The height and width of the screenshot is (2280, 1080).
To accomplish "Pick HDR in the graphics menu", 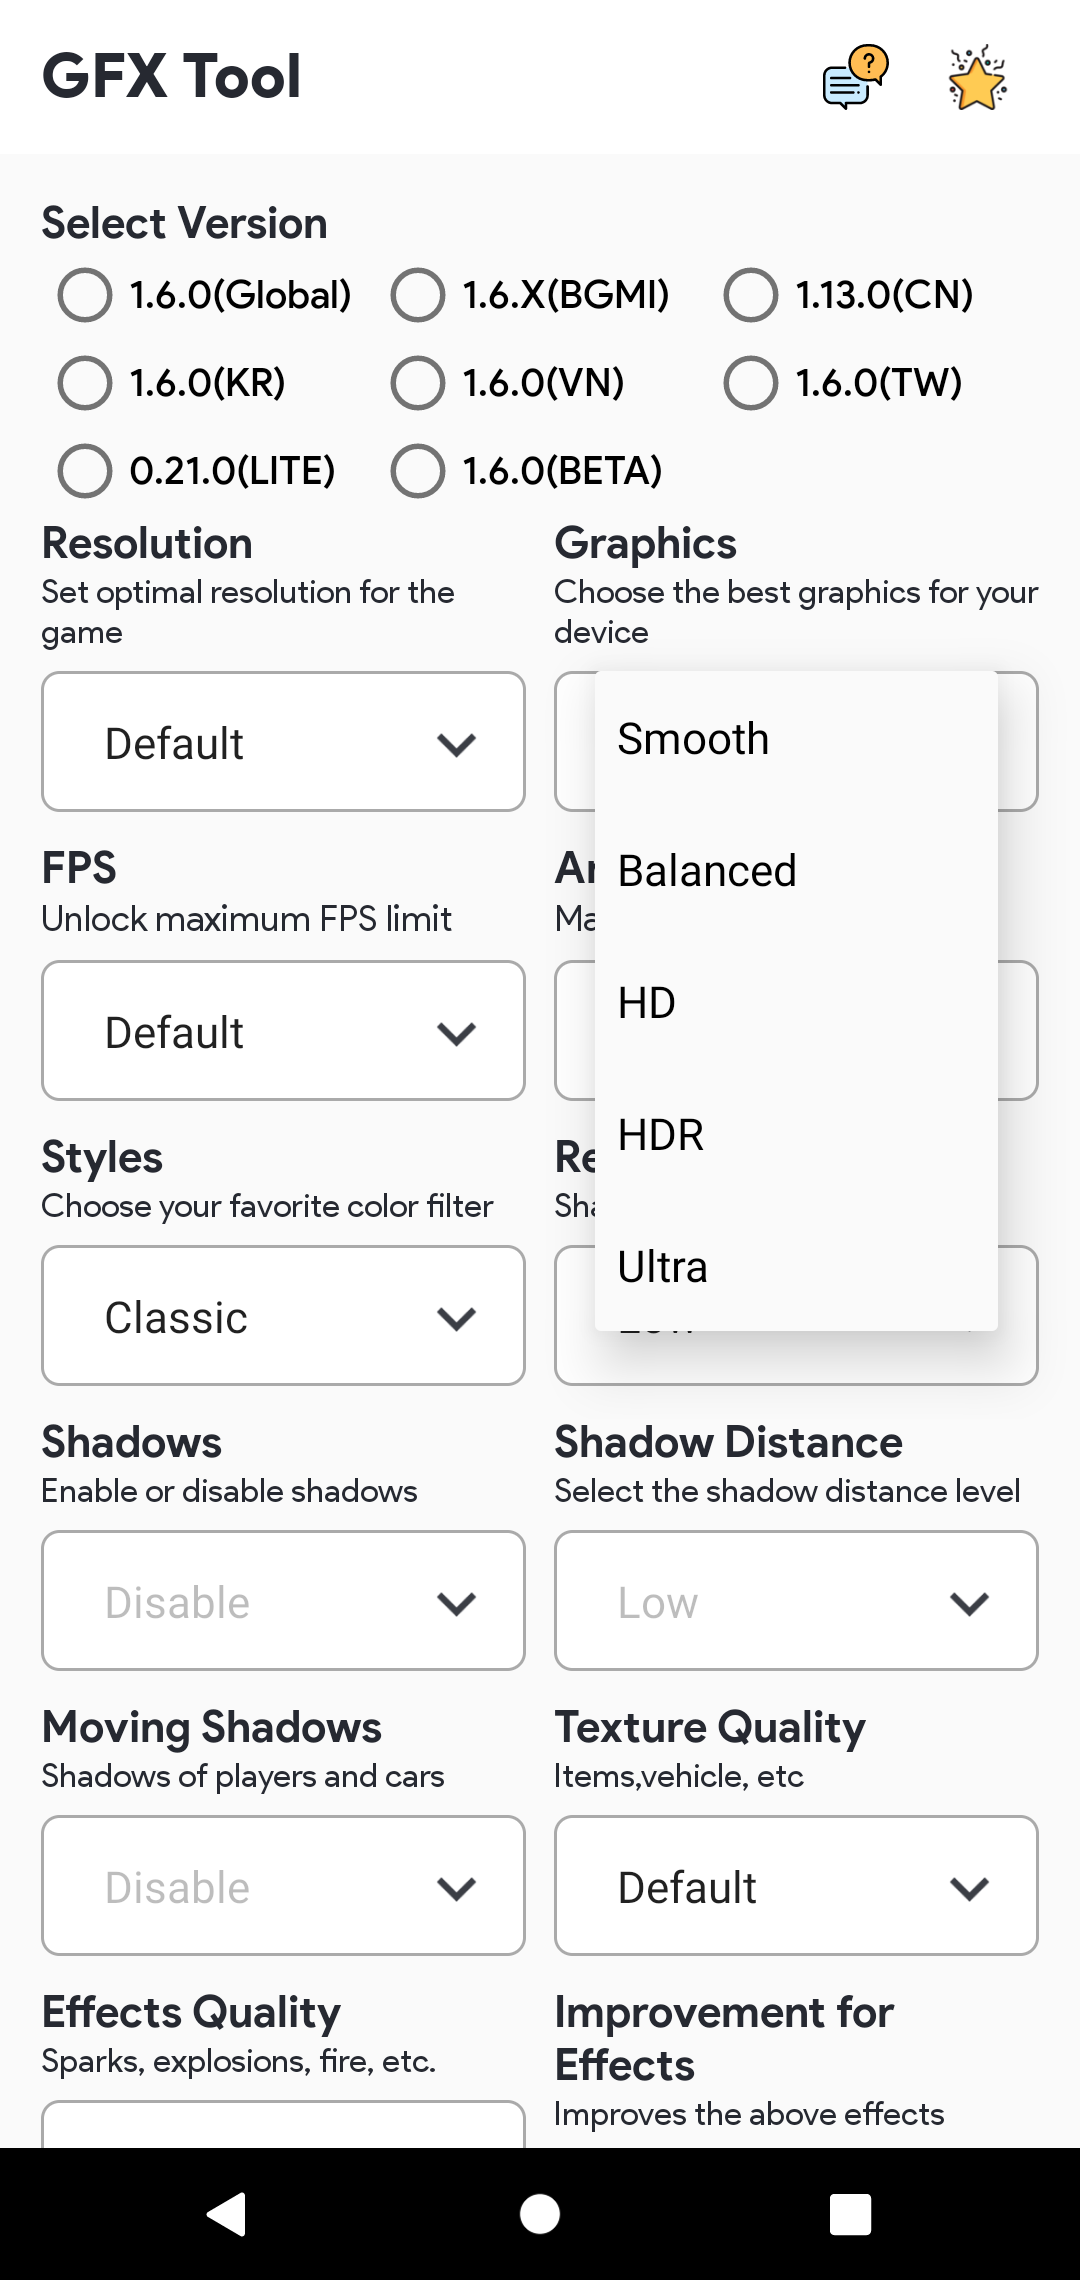I will click(x=661, y=1135).
